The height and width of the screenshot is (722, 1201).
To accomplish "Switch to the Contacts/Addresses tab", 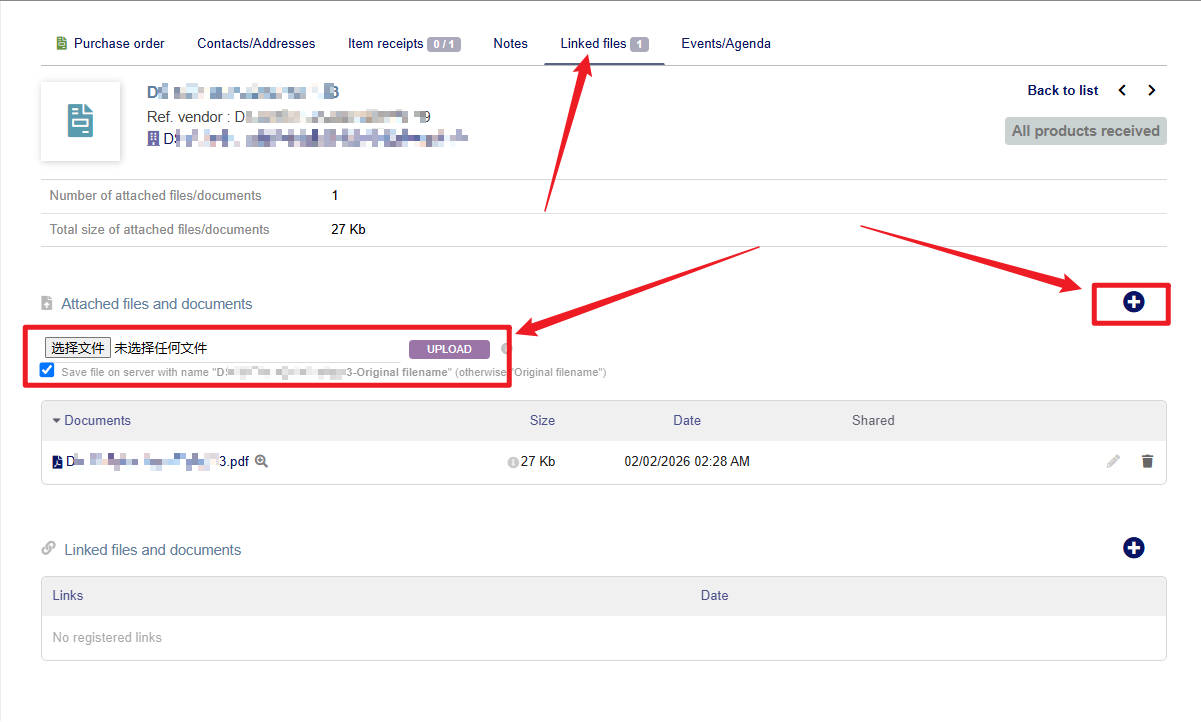I will coord(256,43).
